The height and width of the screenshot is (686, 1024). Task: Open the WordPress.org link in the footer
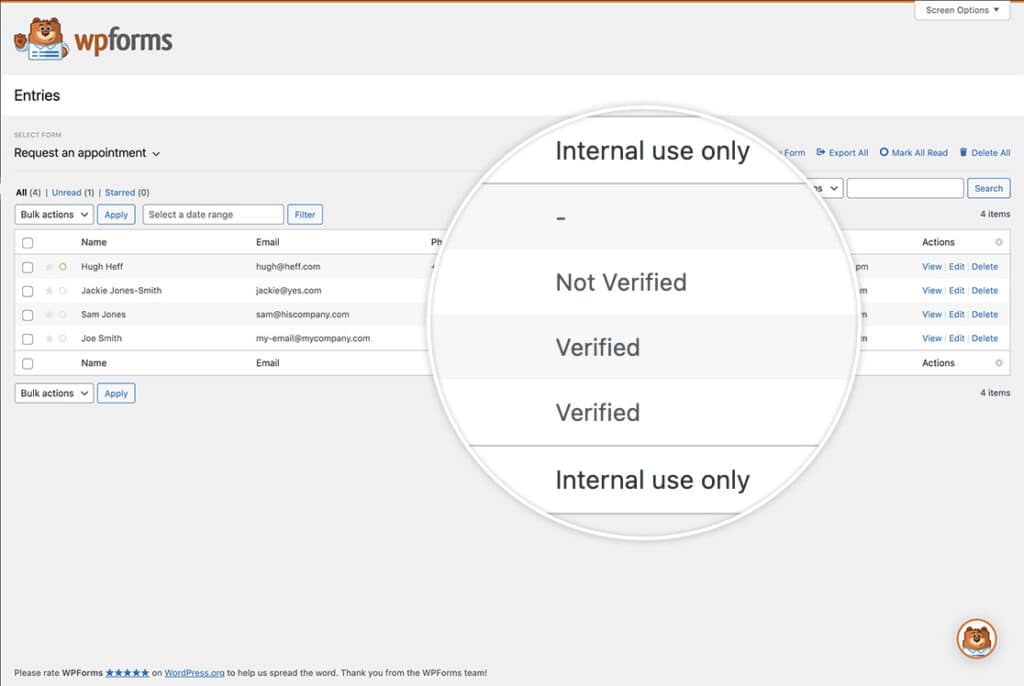(194, 673)
